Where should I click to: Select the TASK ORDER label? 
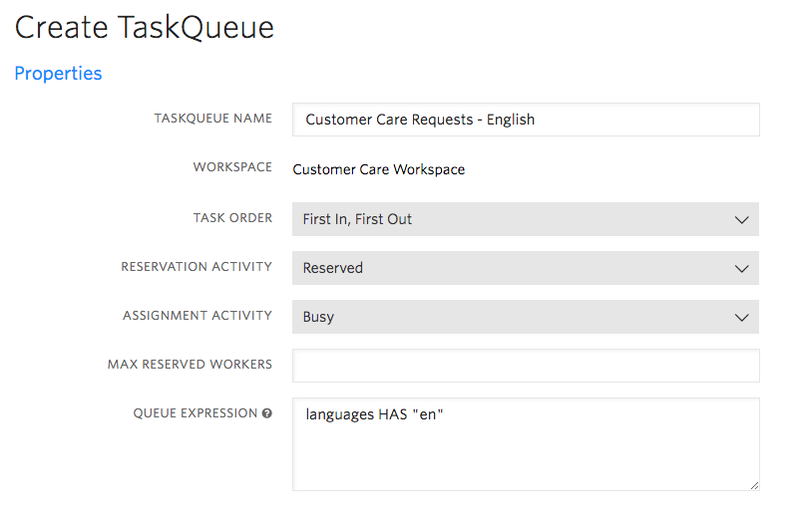pos(232,218)
